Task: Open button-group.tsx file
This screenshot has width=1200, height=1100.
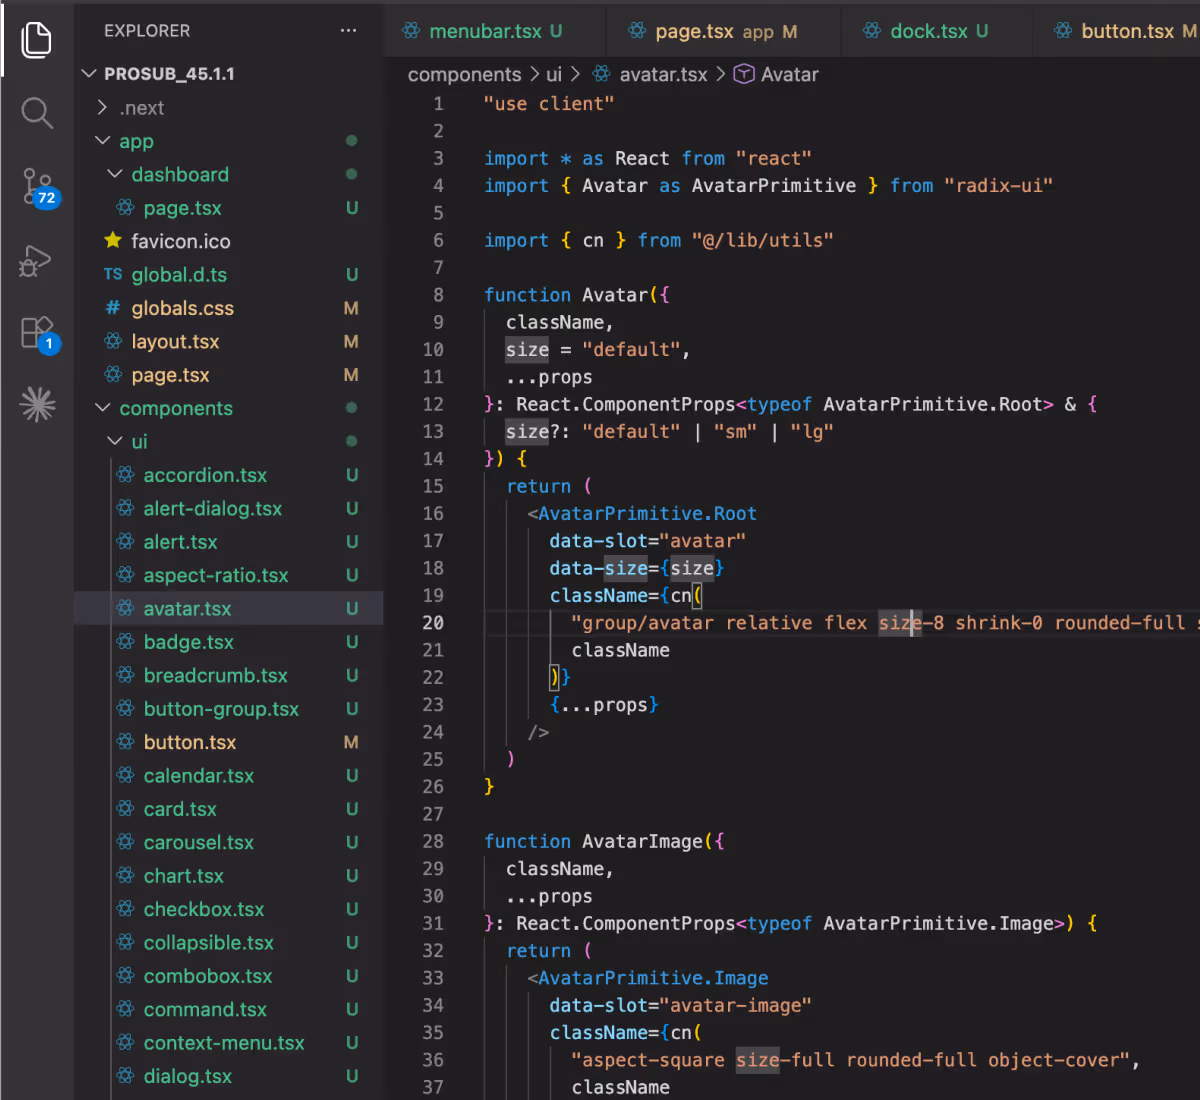Action: [229, 709]
